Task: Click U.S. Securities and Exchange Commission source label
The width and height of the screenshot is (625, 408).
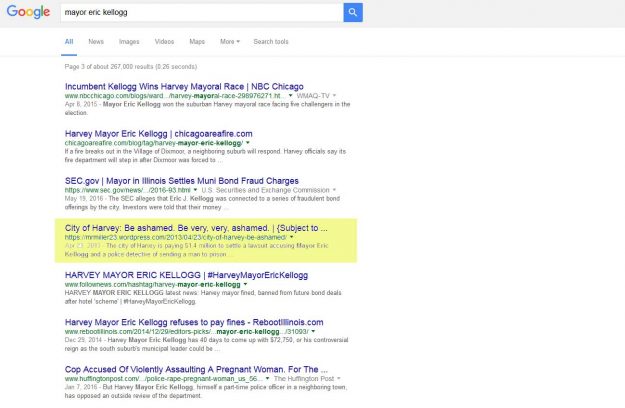Action: click(x=265, y=190)
